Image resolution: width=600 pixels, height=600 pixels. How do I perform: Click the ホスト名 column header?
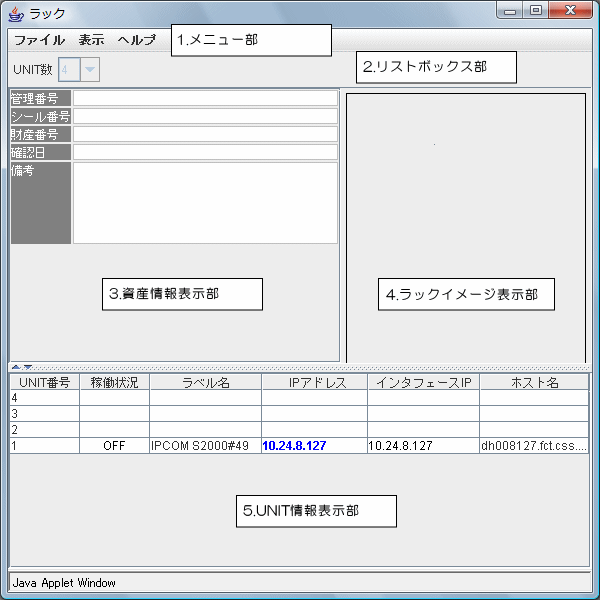pyautogui.click(x=534, y=382)
